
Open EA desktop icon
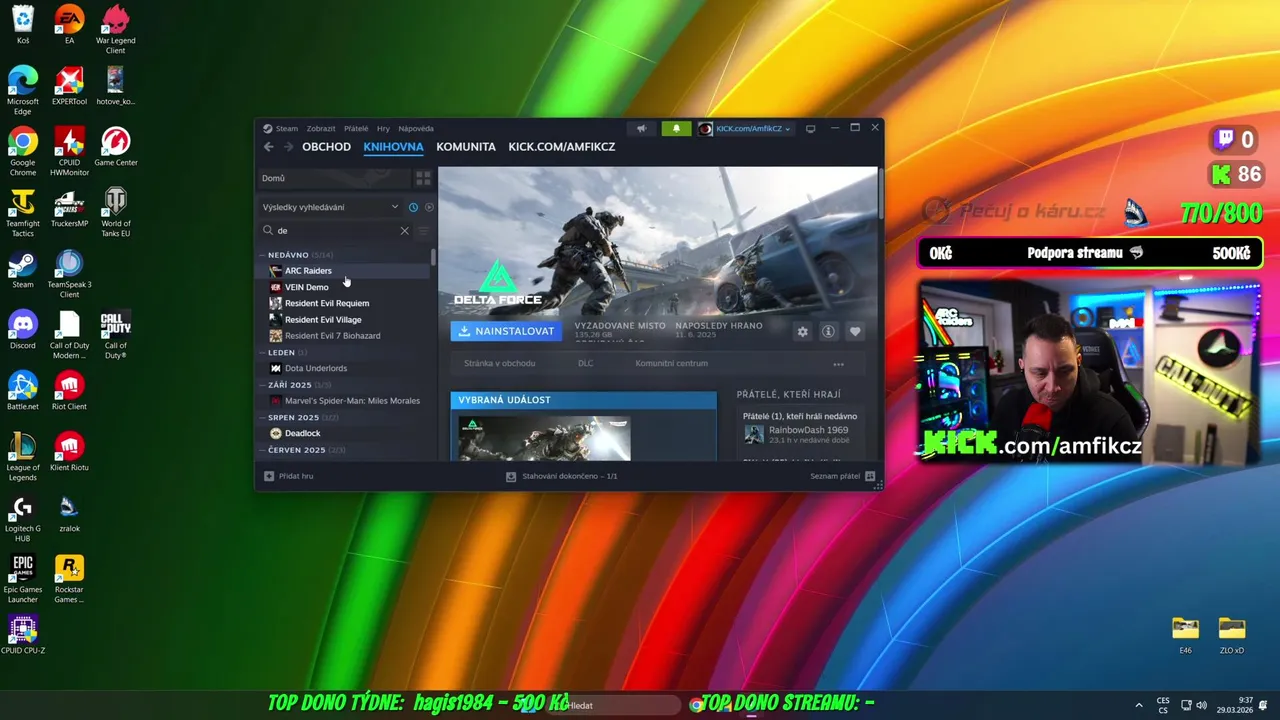69,26
